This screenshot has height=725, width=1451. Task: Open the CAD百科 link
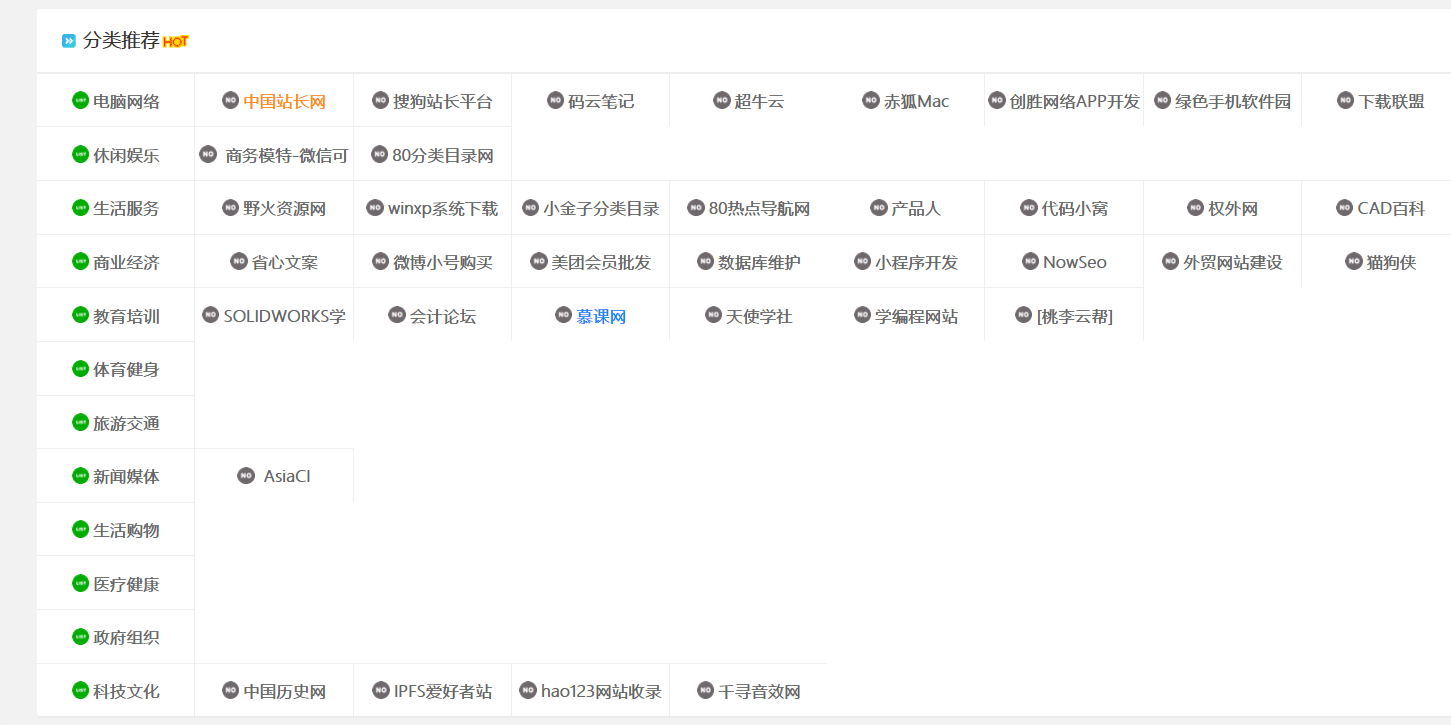[1390, 209]
